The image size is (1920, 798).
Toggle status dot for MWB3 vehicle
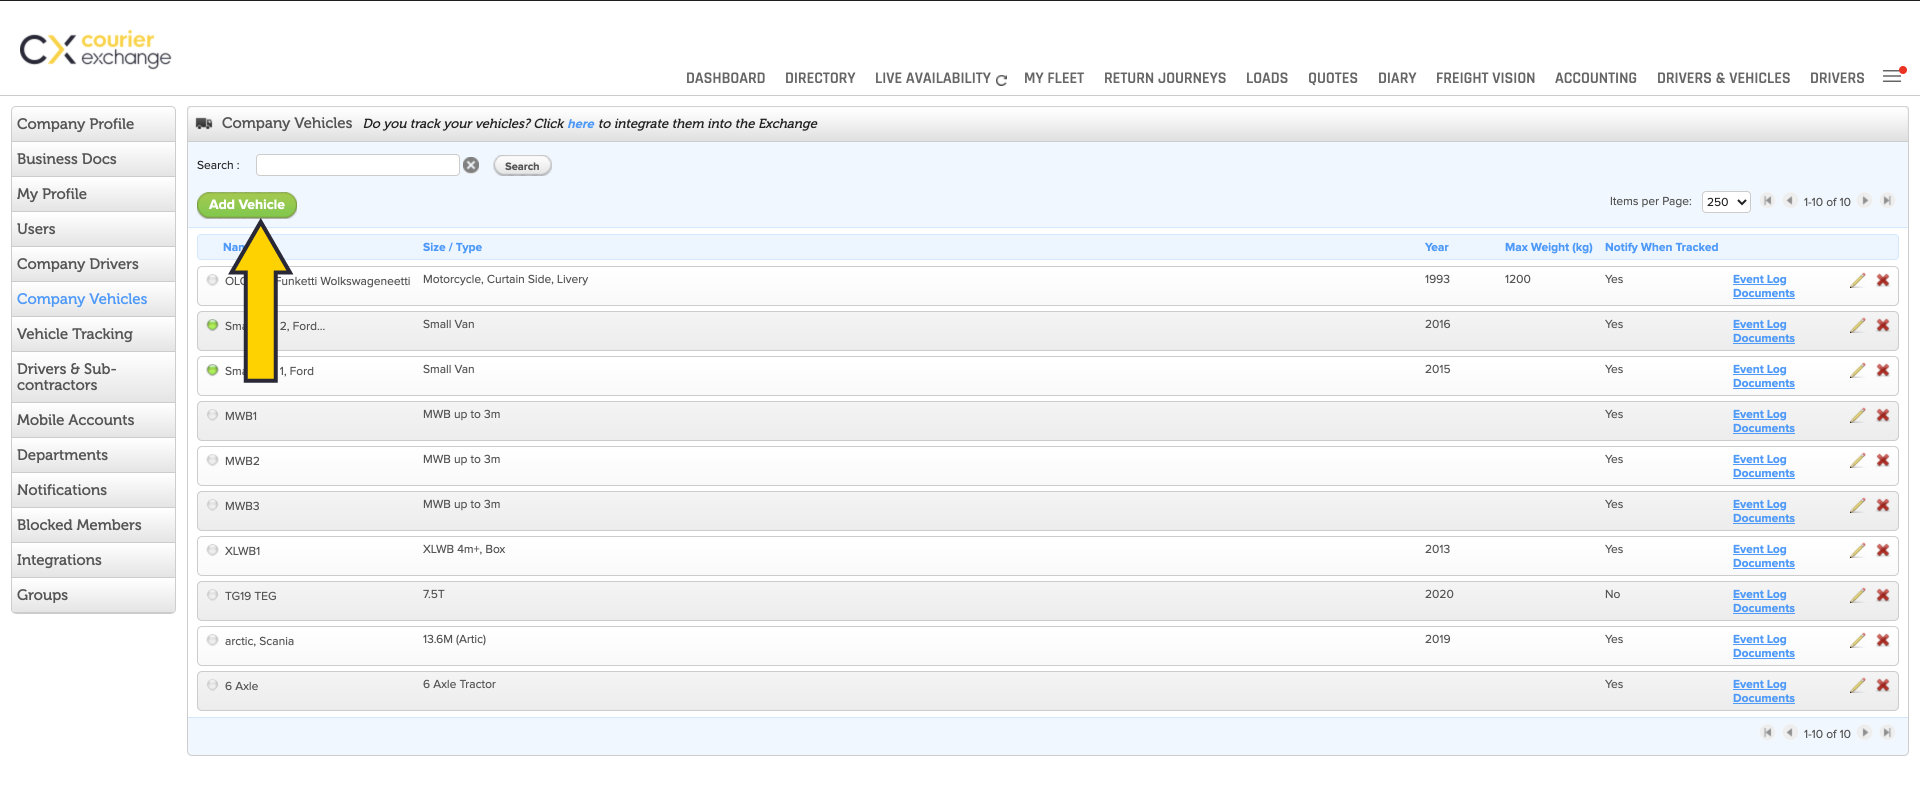pos(213,505)
